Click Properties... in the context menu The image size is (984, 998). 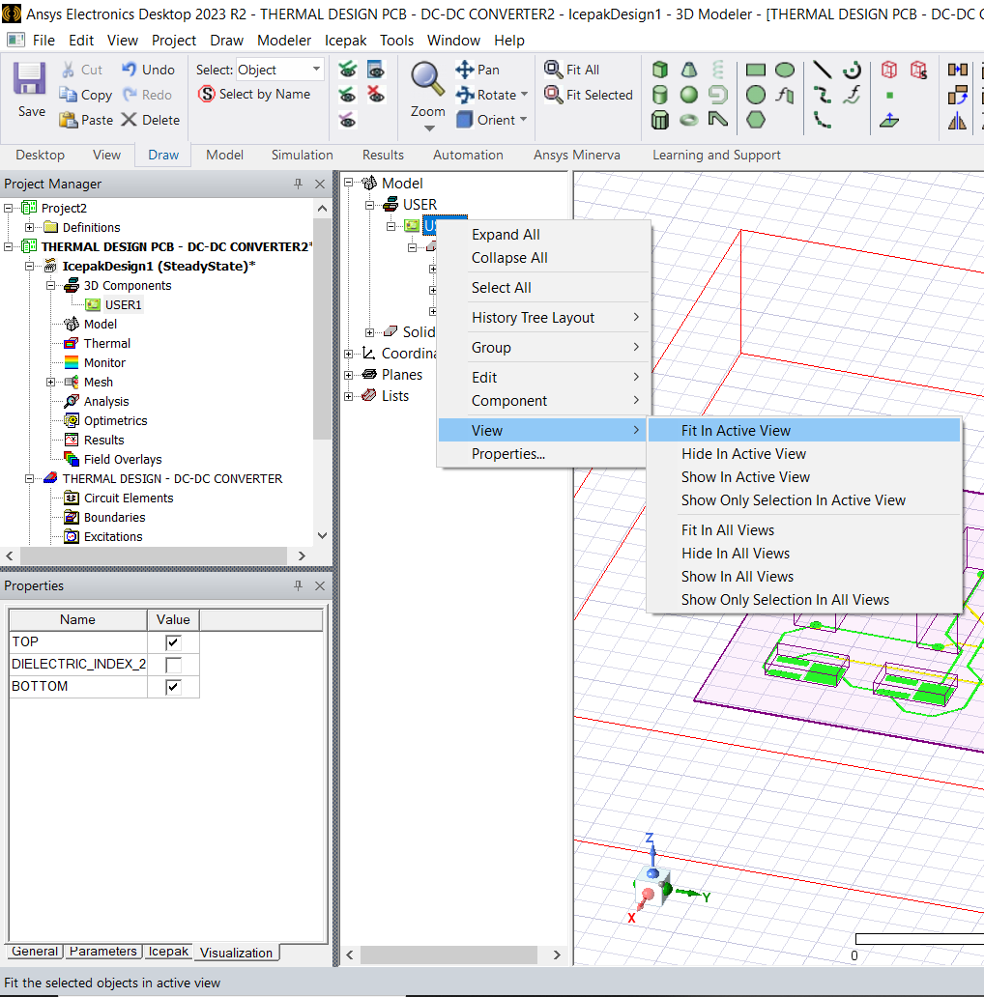[508, 454]
